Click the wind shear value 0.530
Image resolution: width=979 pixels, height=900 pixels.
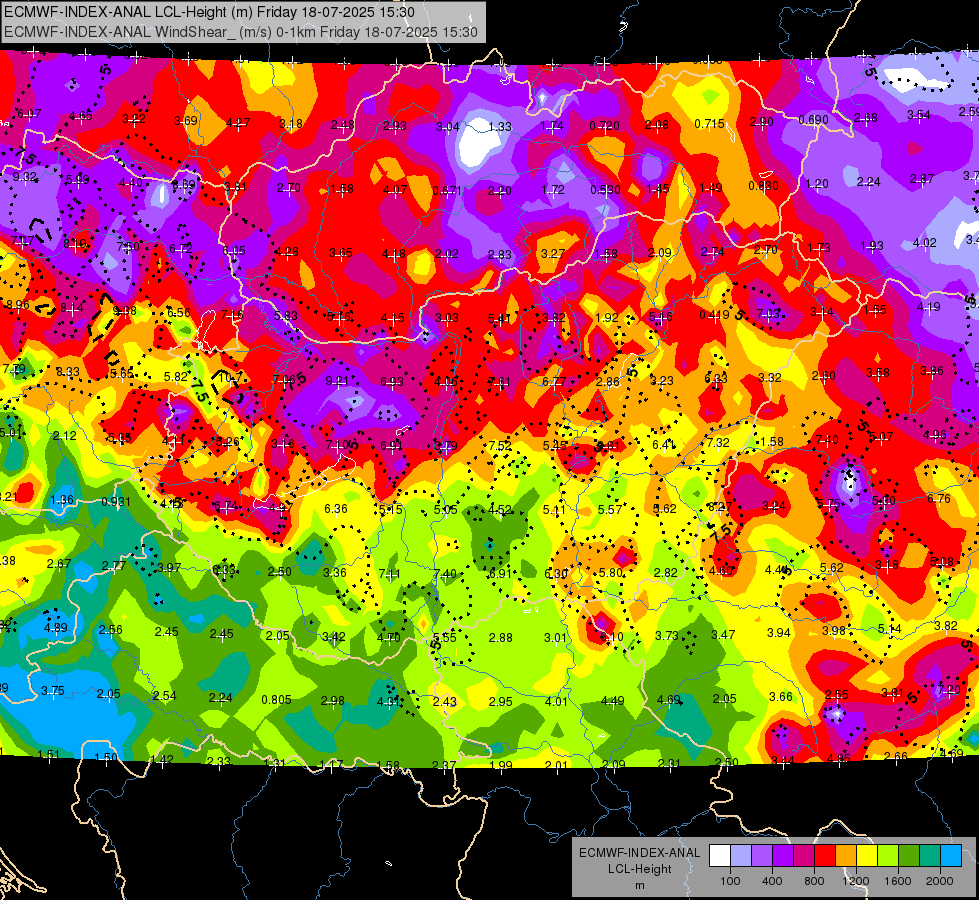(606, 189)
